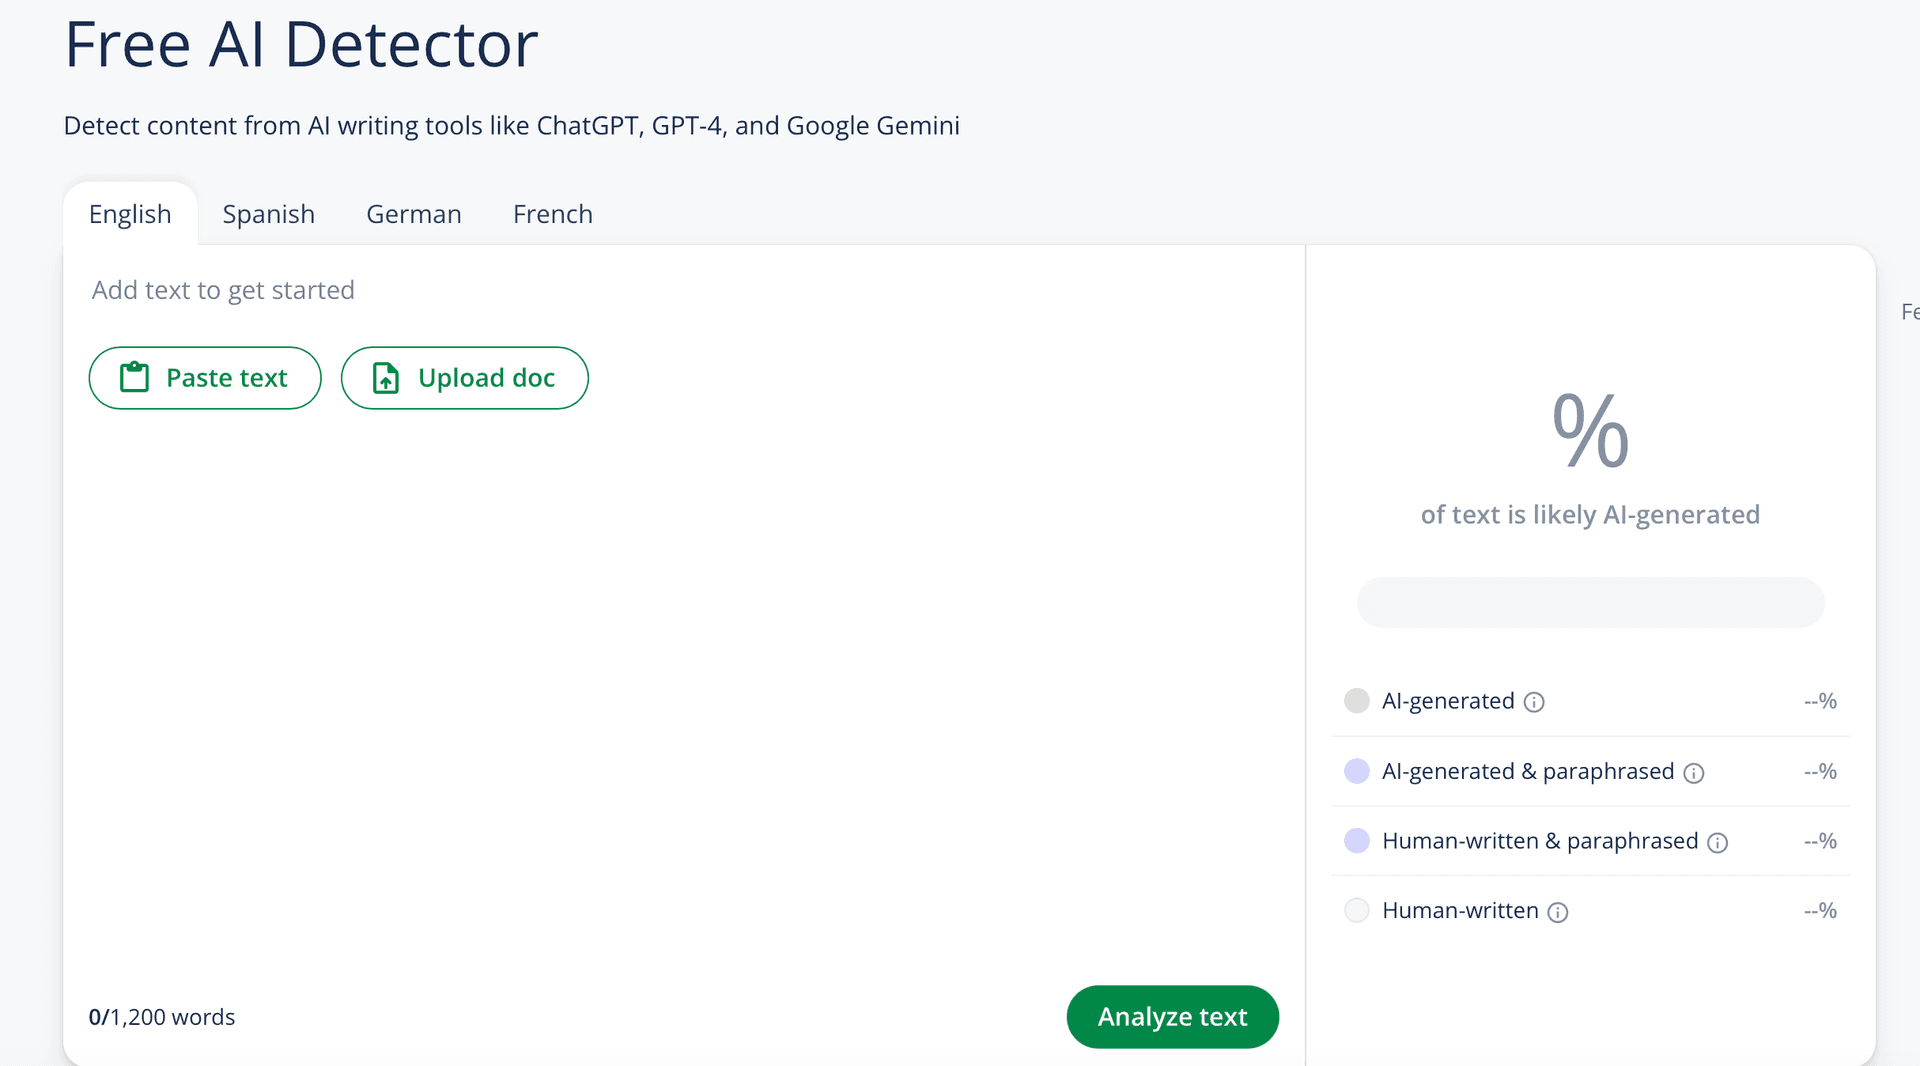1920x1066 pixels.
Task: Switch to the German tab
Action: coord(413,214)
